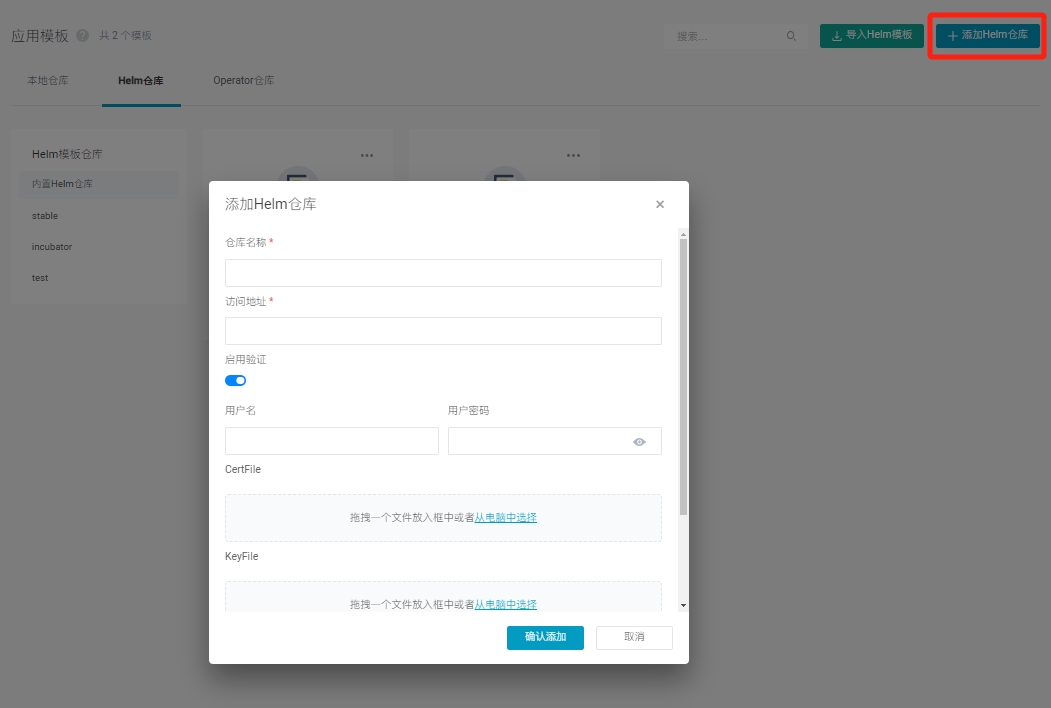Click 确认添加 button
Screen dimensions: 1051x708
[545, 637]
